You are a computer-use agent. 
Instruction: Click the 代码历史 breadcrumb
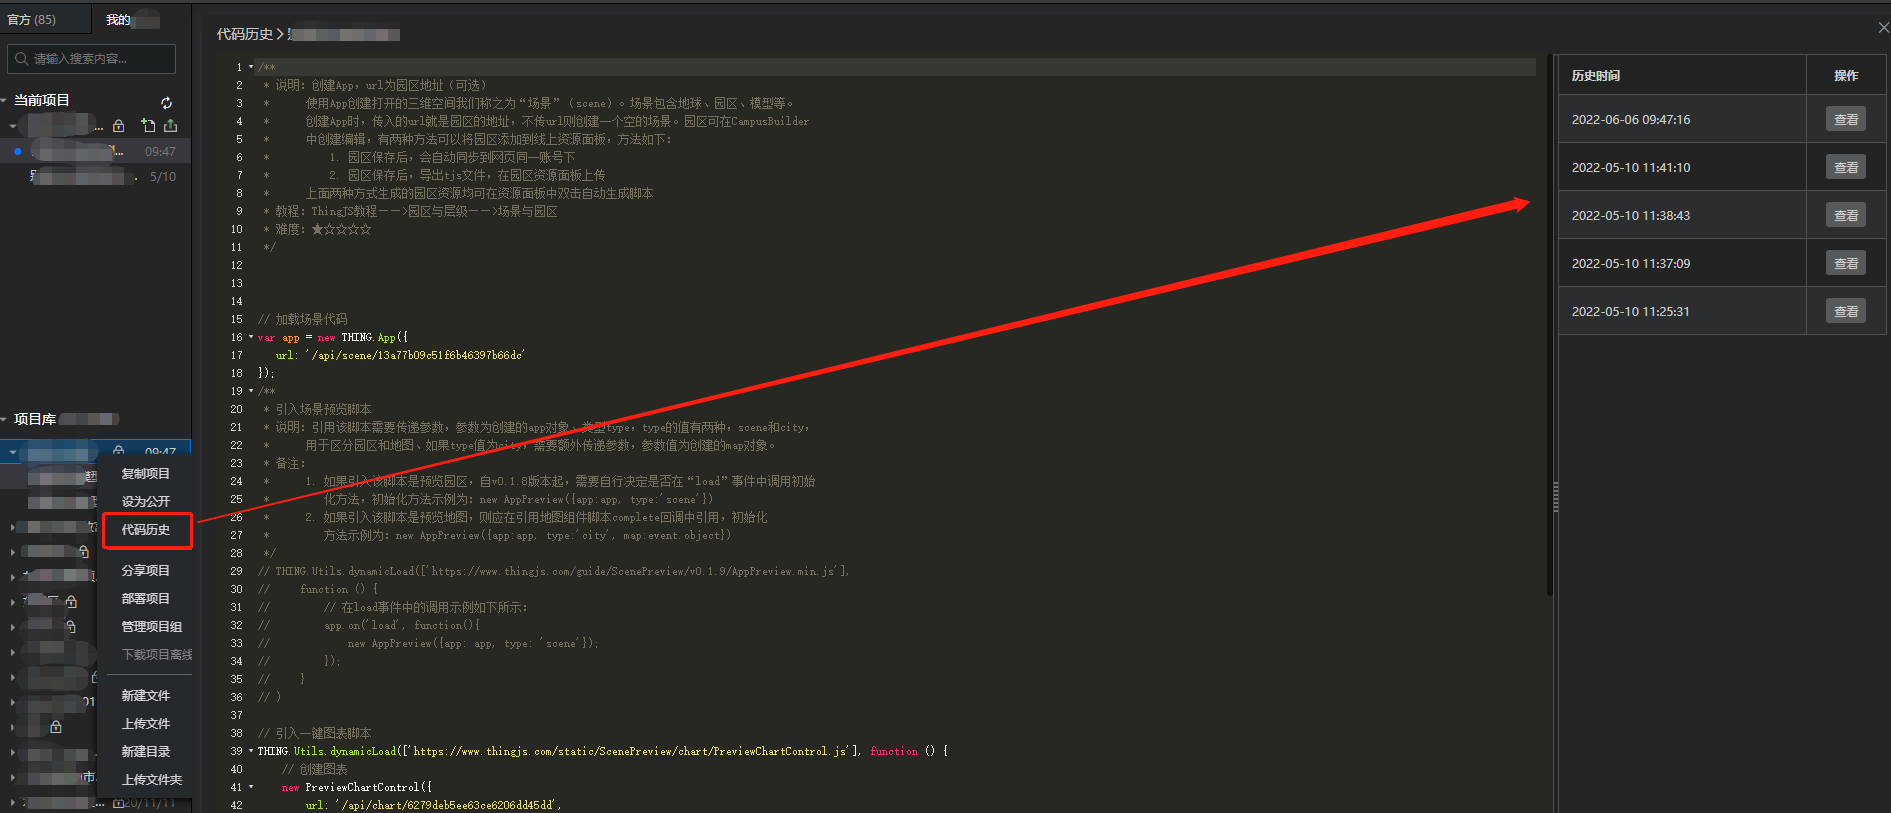[245, 34]
